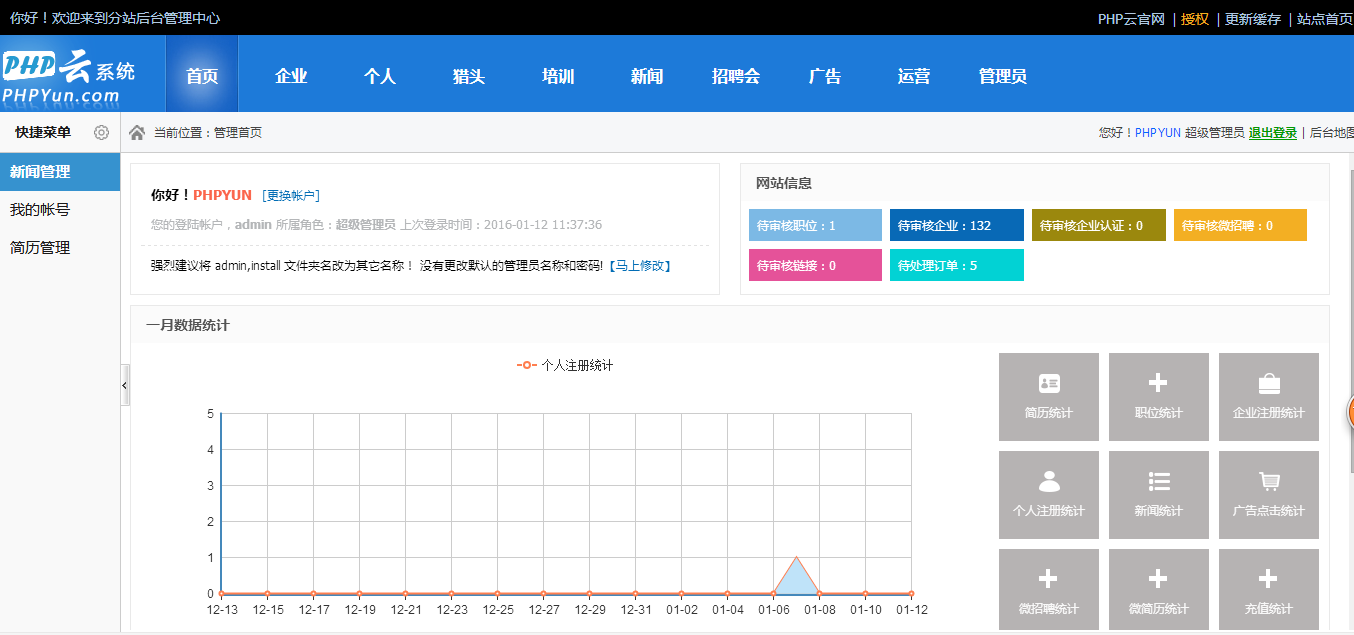Toggle 个人注册统计 series in chart legend
1354x635 pixels.
coord(565,366)
